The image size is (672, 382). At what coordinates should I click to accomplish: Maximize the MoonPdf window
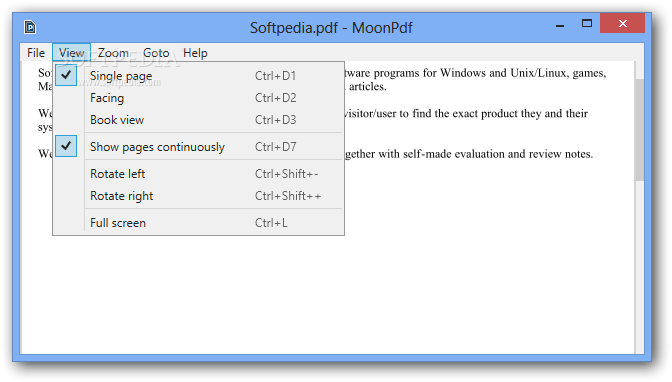pyautogui.click(x=587, y=24)
